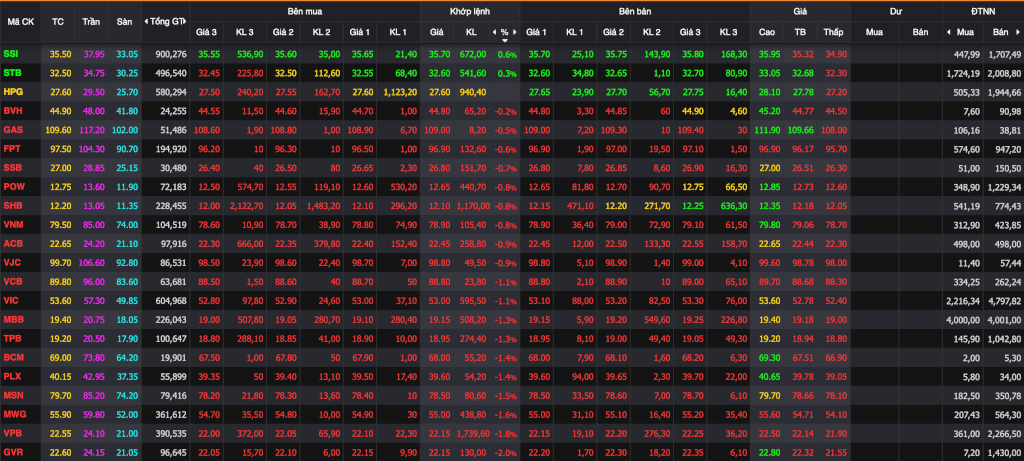
Task: Select the SHB stock row symbol
Action: tap(12, 206)
